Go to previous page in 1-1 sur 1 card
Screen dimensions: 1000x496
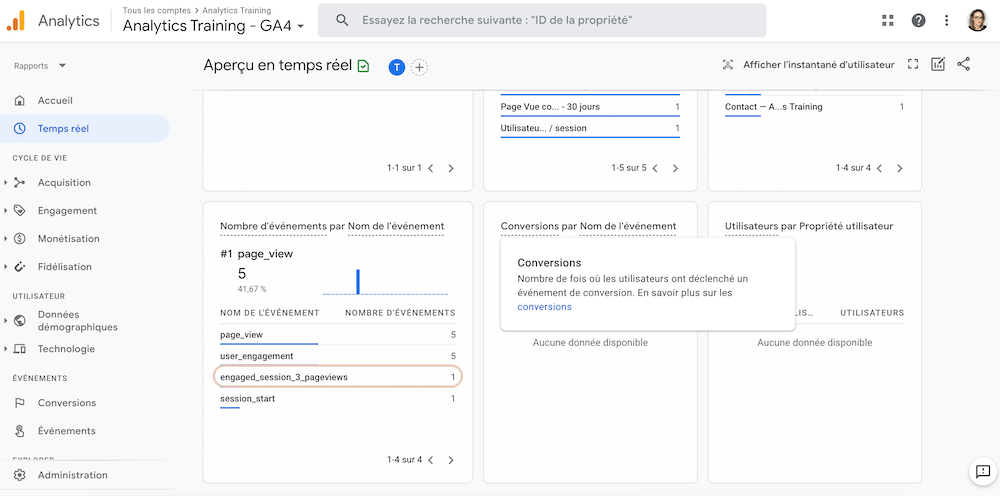[430, 168]
